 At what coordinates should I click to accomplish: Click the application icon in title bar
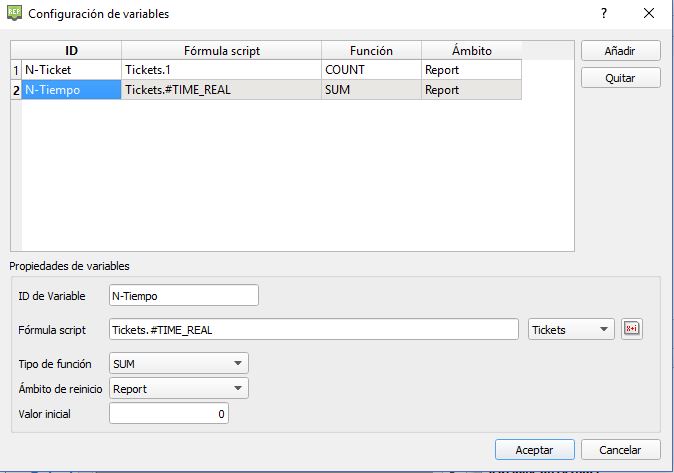(x=13, y=14)
